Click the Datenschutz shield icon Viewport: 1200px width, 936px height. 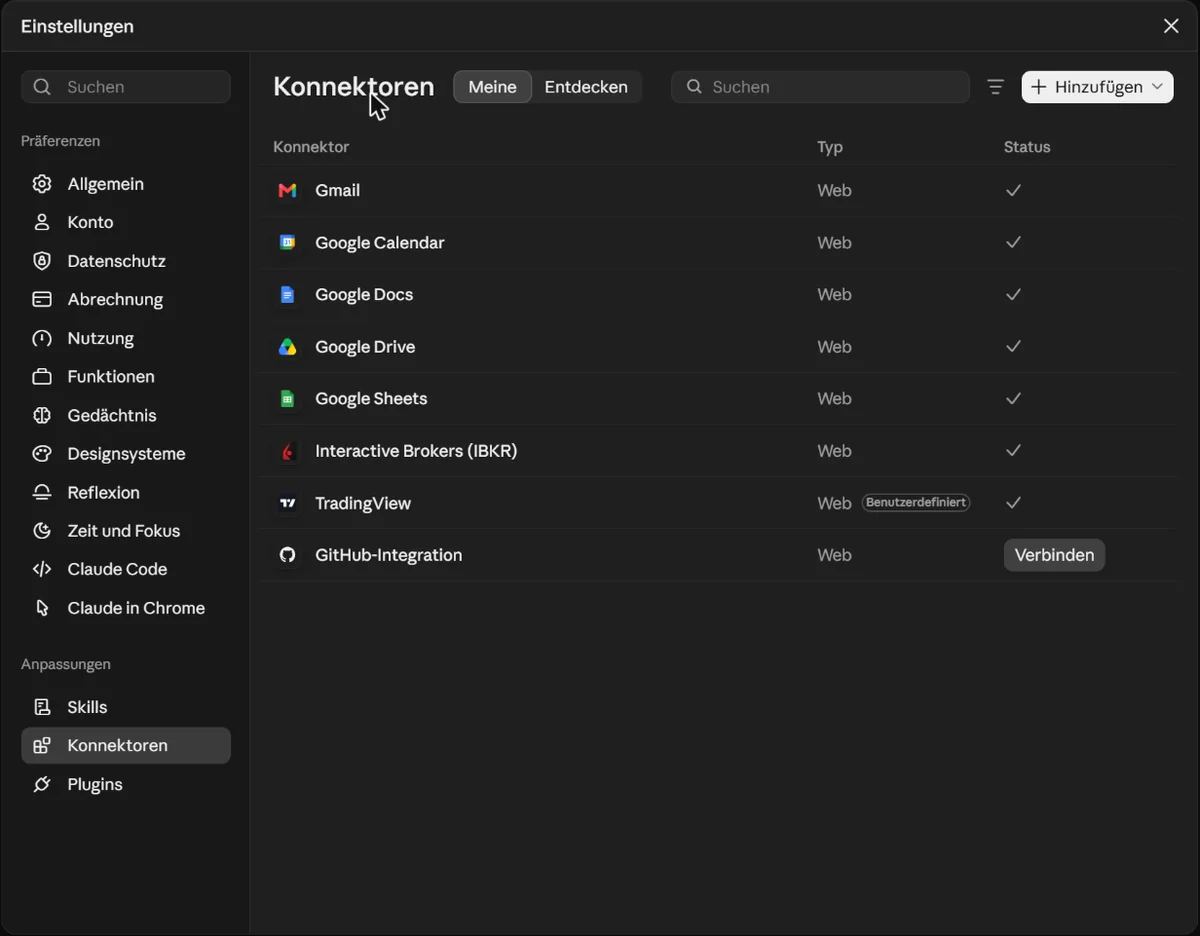point(42,261)
